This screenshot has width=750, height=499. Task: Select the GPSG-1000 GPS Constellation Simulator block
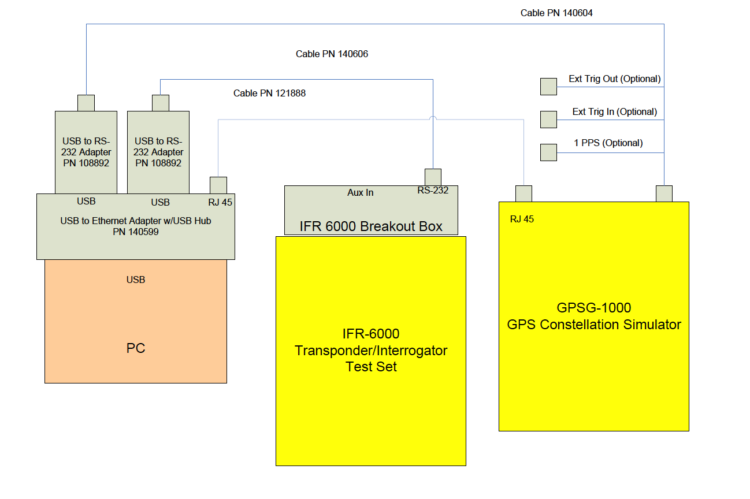tap(594, 316)
